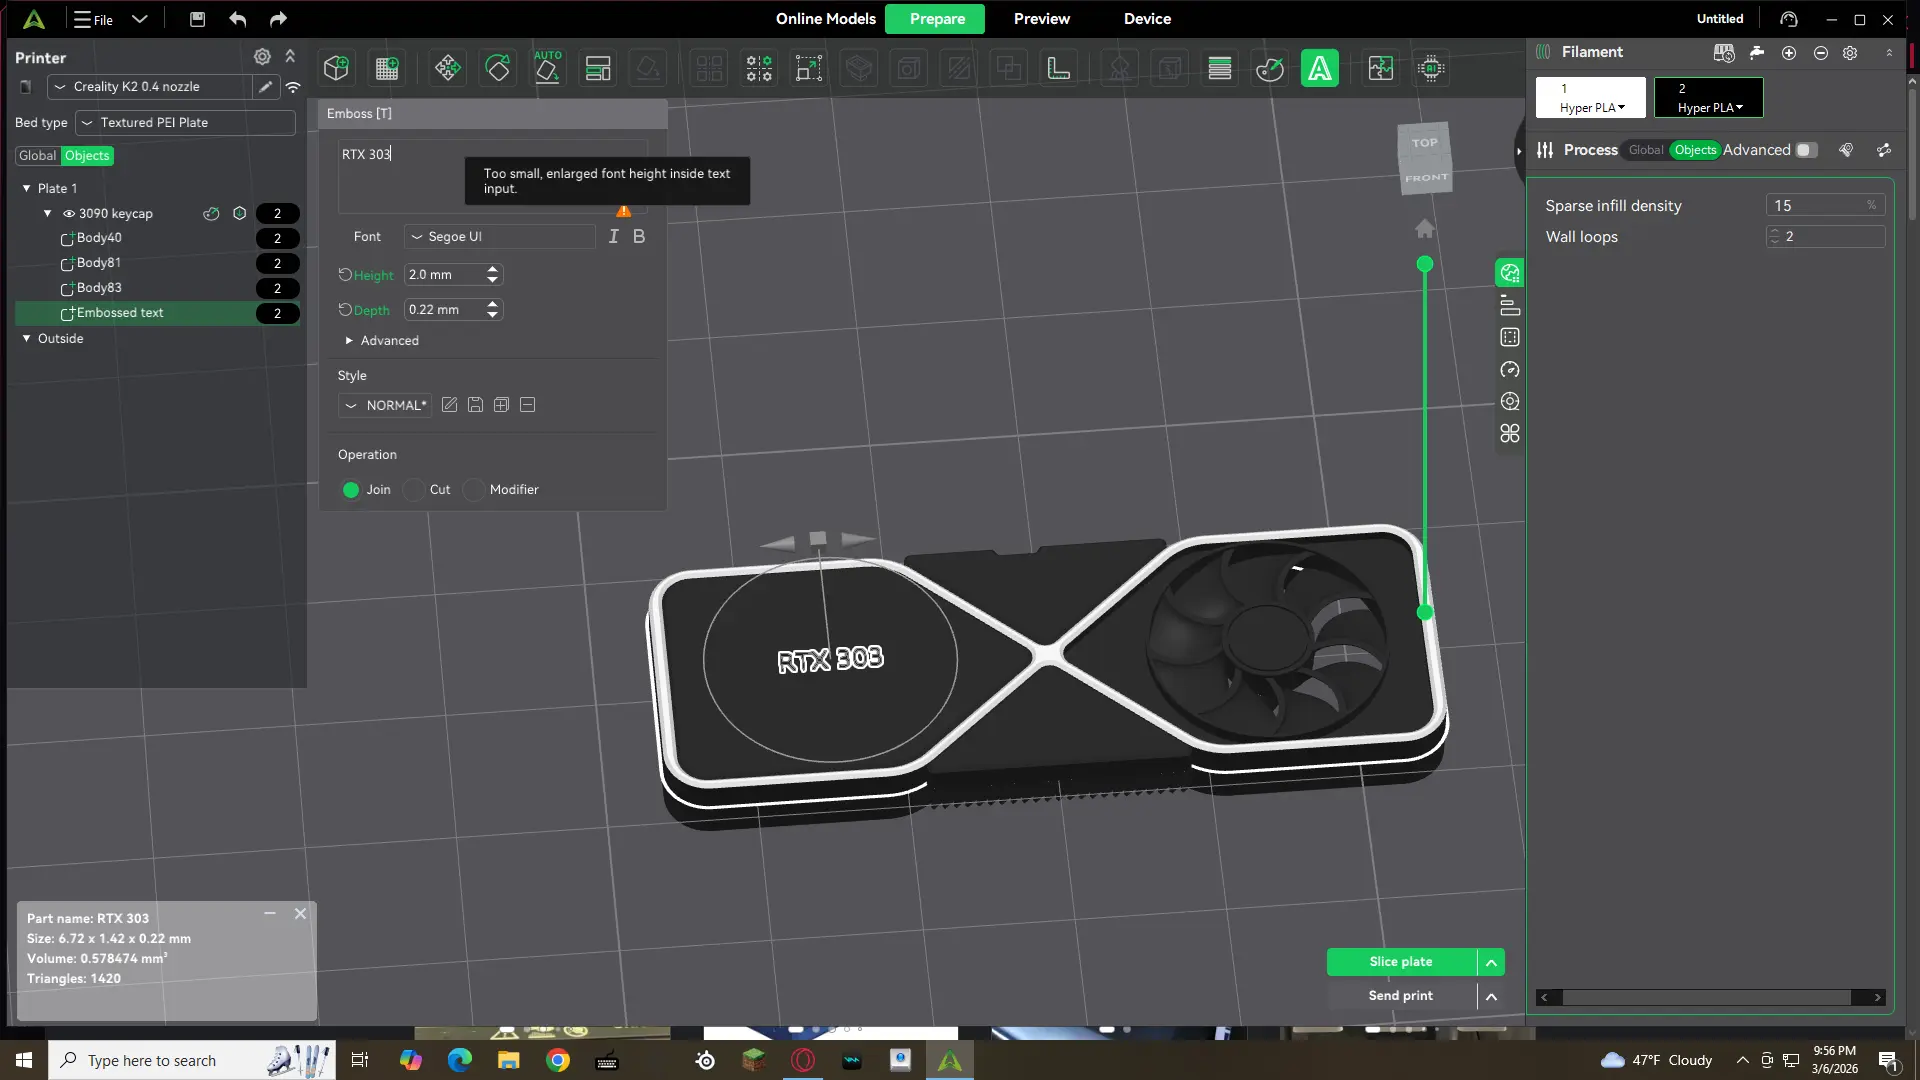Open printer settings gear icon

tap(262, 57)
